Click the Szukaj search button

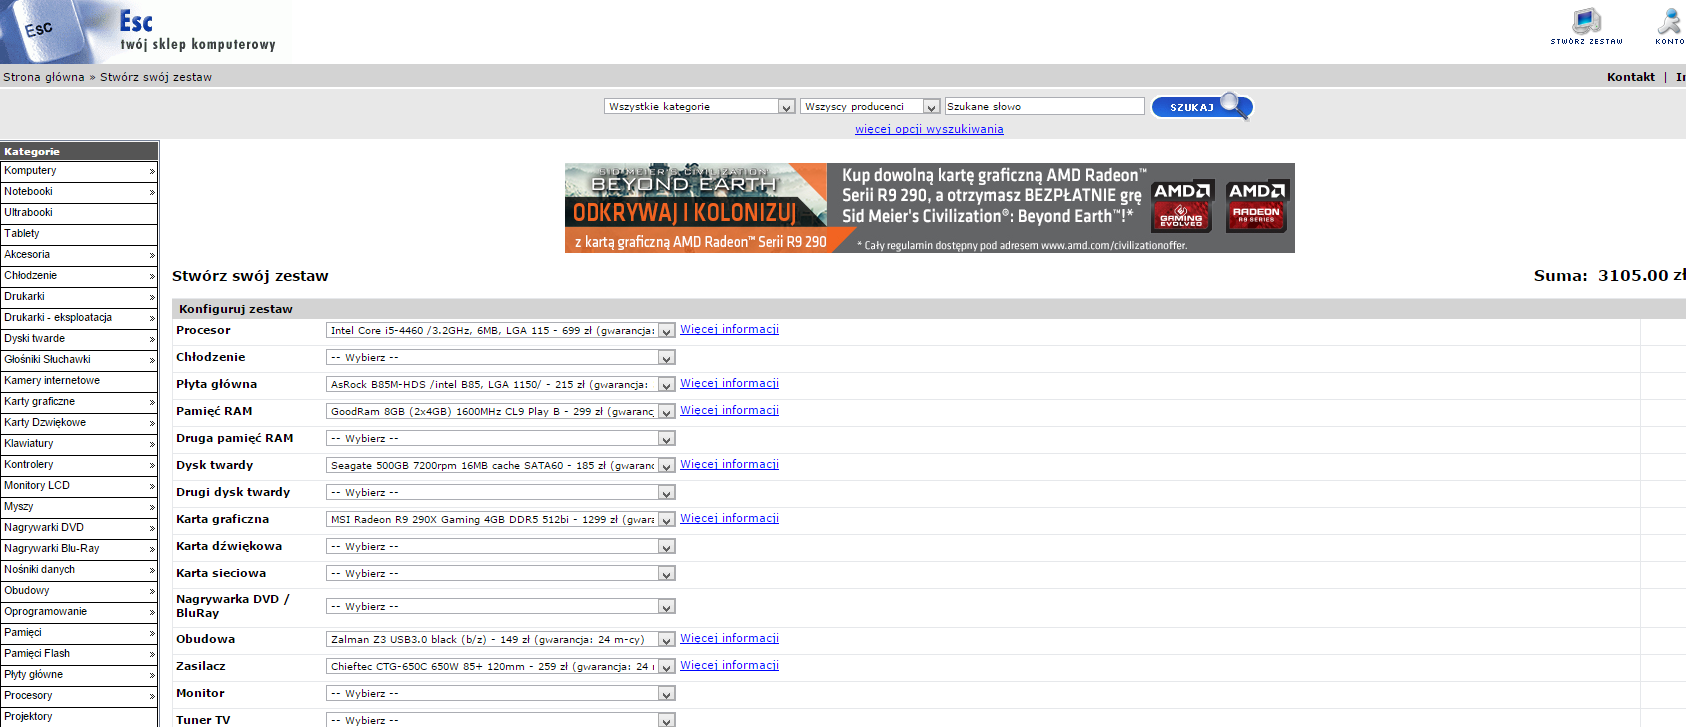tap(1202, 106)
